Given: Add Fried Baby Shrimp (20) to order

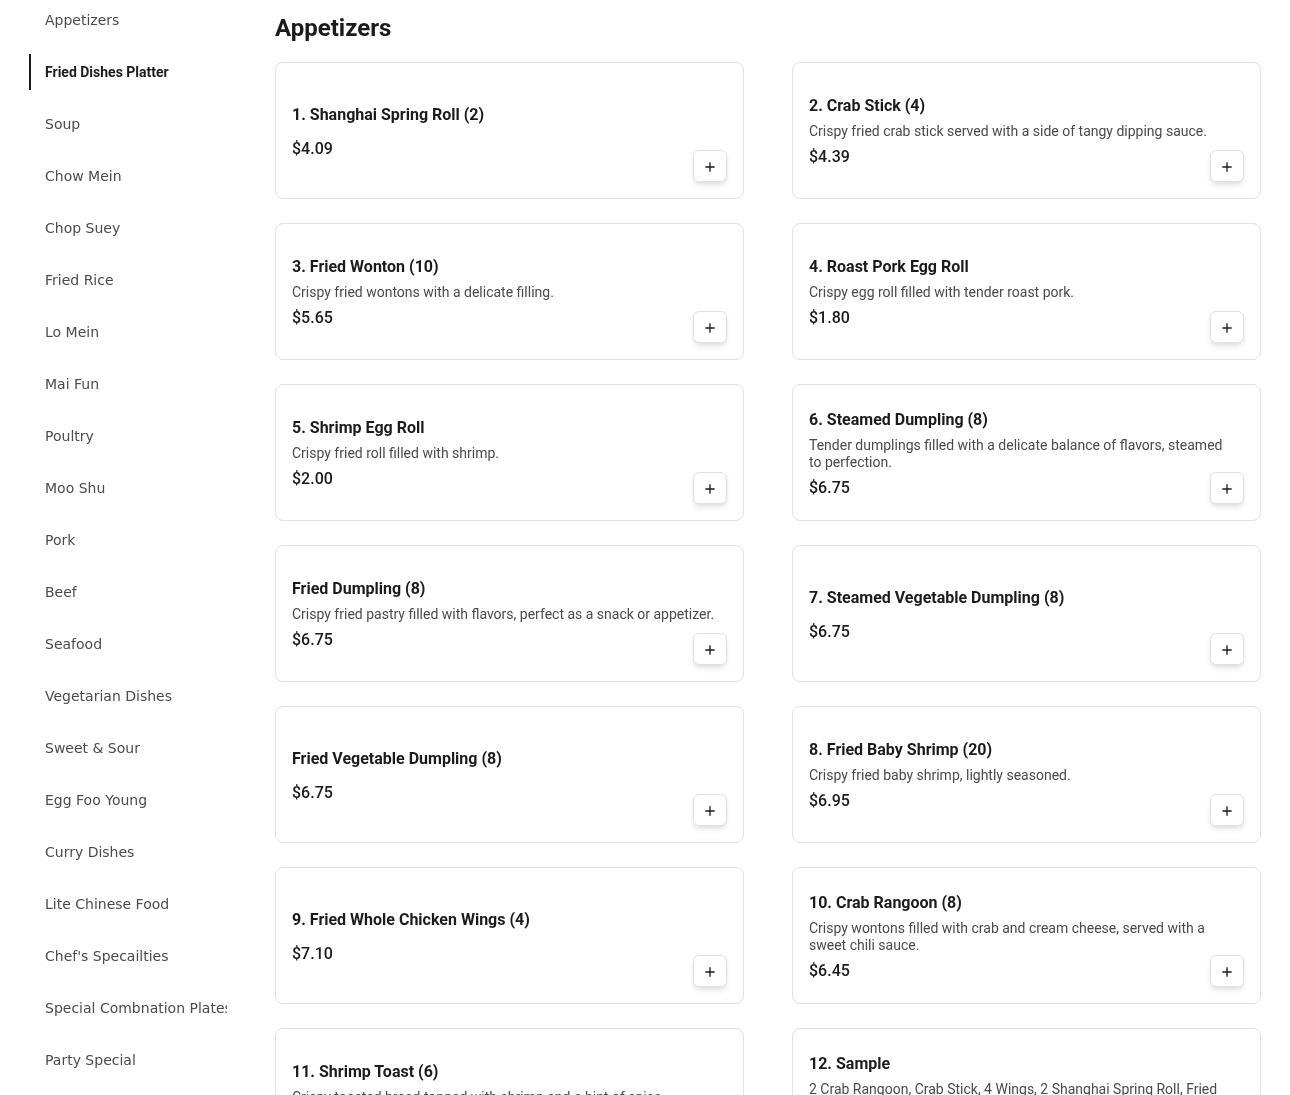Looking at the screenshot, I should pyautogui.click(x=1226, y=811).
